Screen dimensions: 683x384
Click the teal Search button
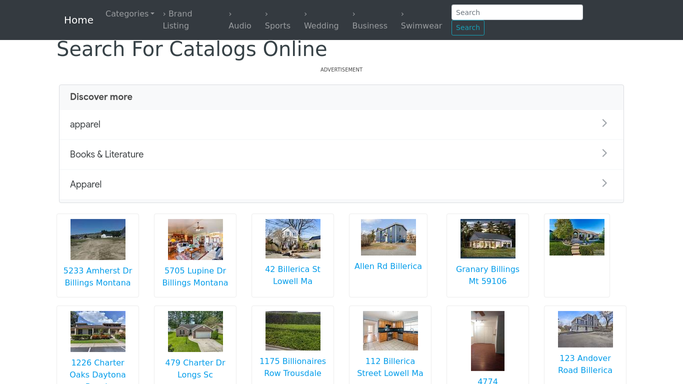(468, 28)
